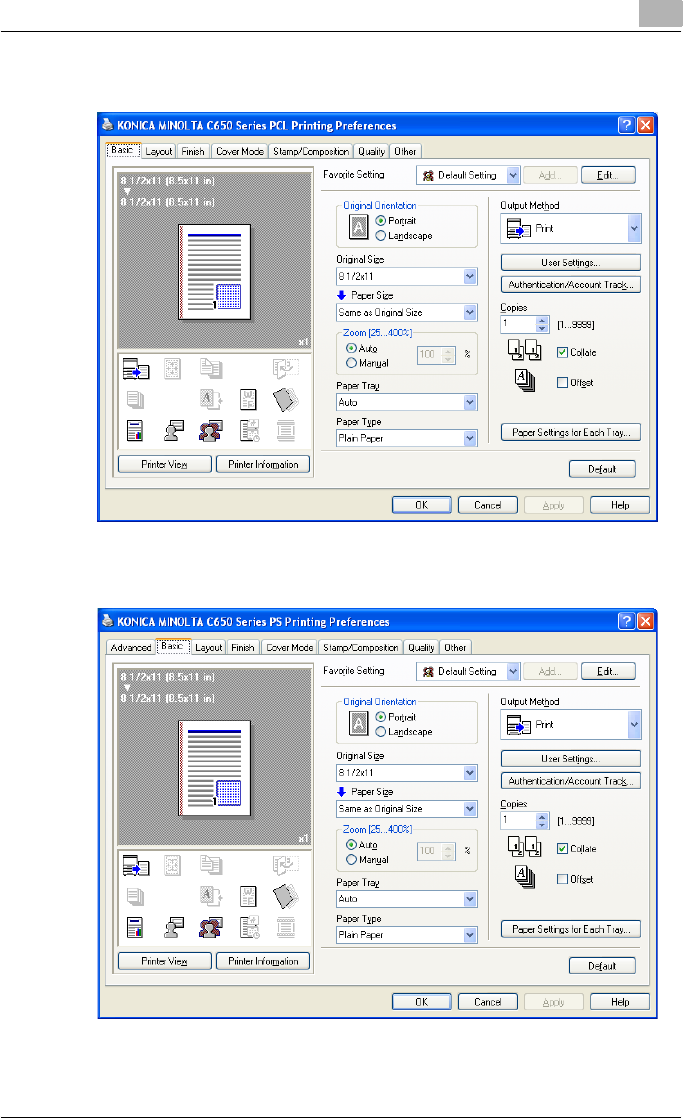Click the collate pages illustration in PCL window

click(525, 349)
